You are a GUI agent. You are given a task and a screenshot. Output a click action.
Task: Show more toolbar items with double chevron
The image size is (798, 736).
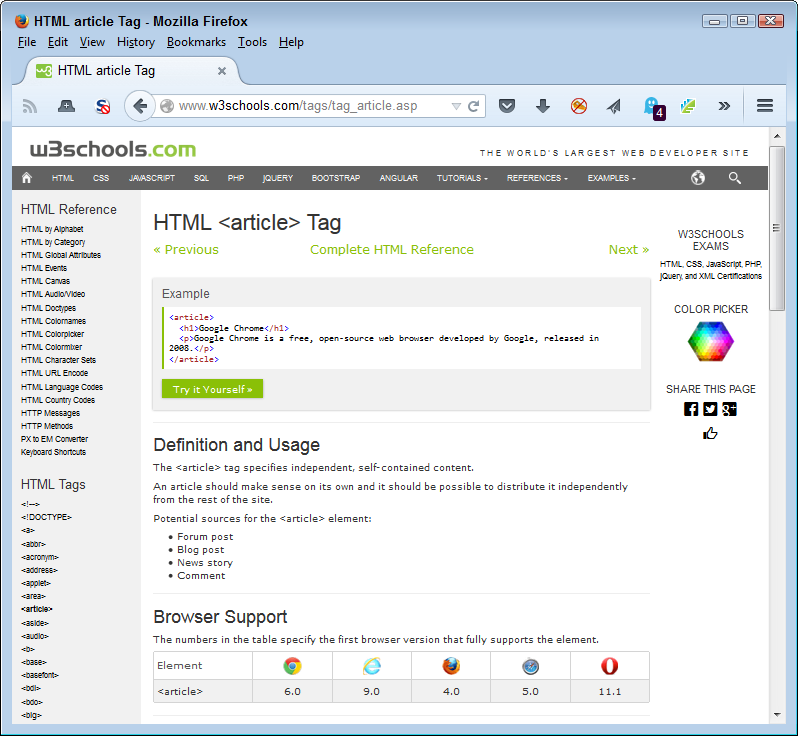pos(724,106)
